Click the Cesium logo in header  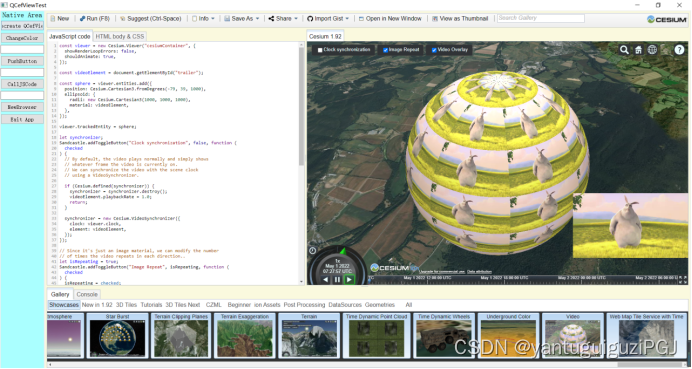[x=666, y=19]
